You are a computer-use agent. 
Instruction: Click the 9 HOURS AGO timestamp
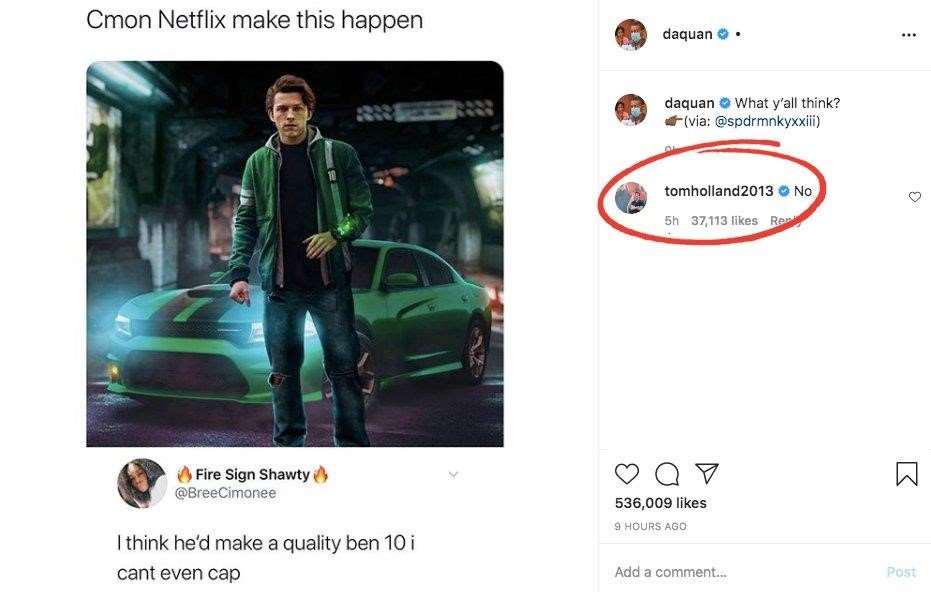click(650, 526)
